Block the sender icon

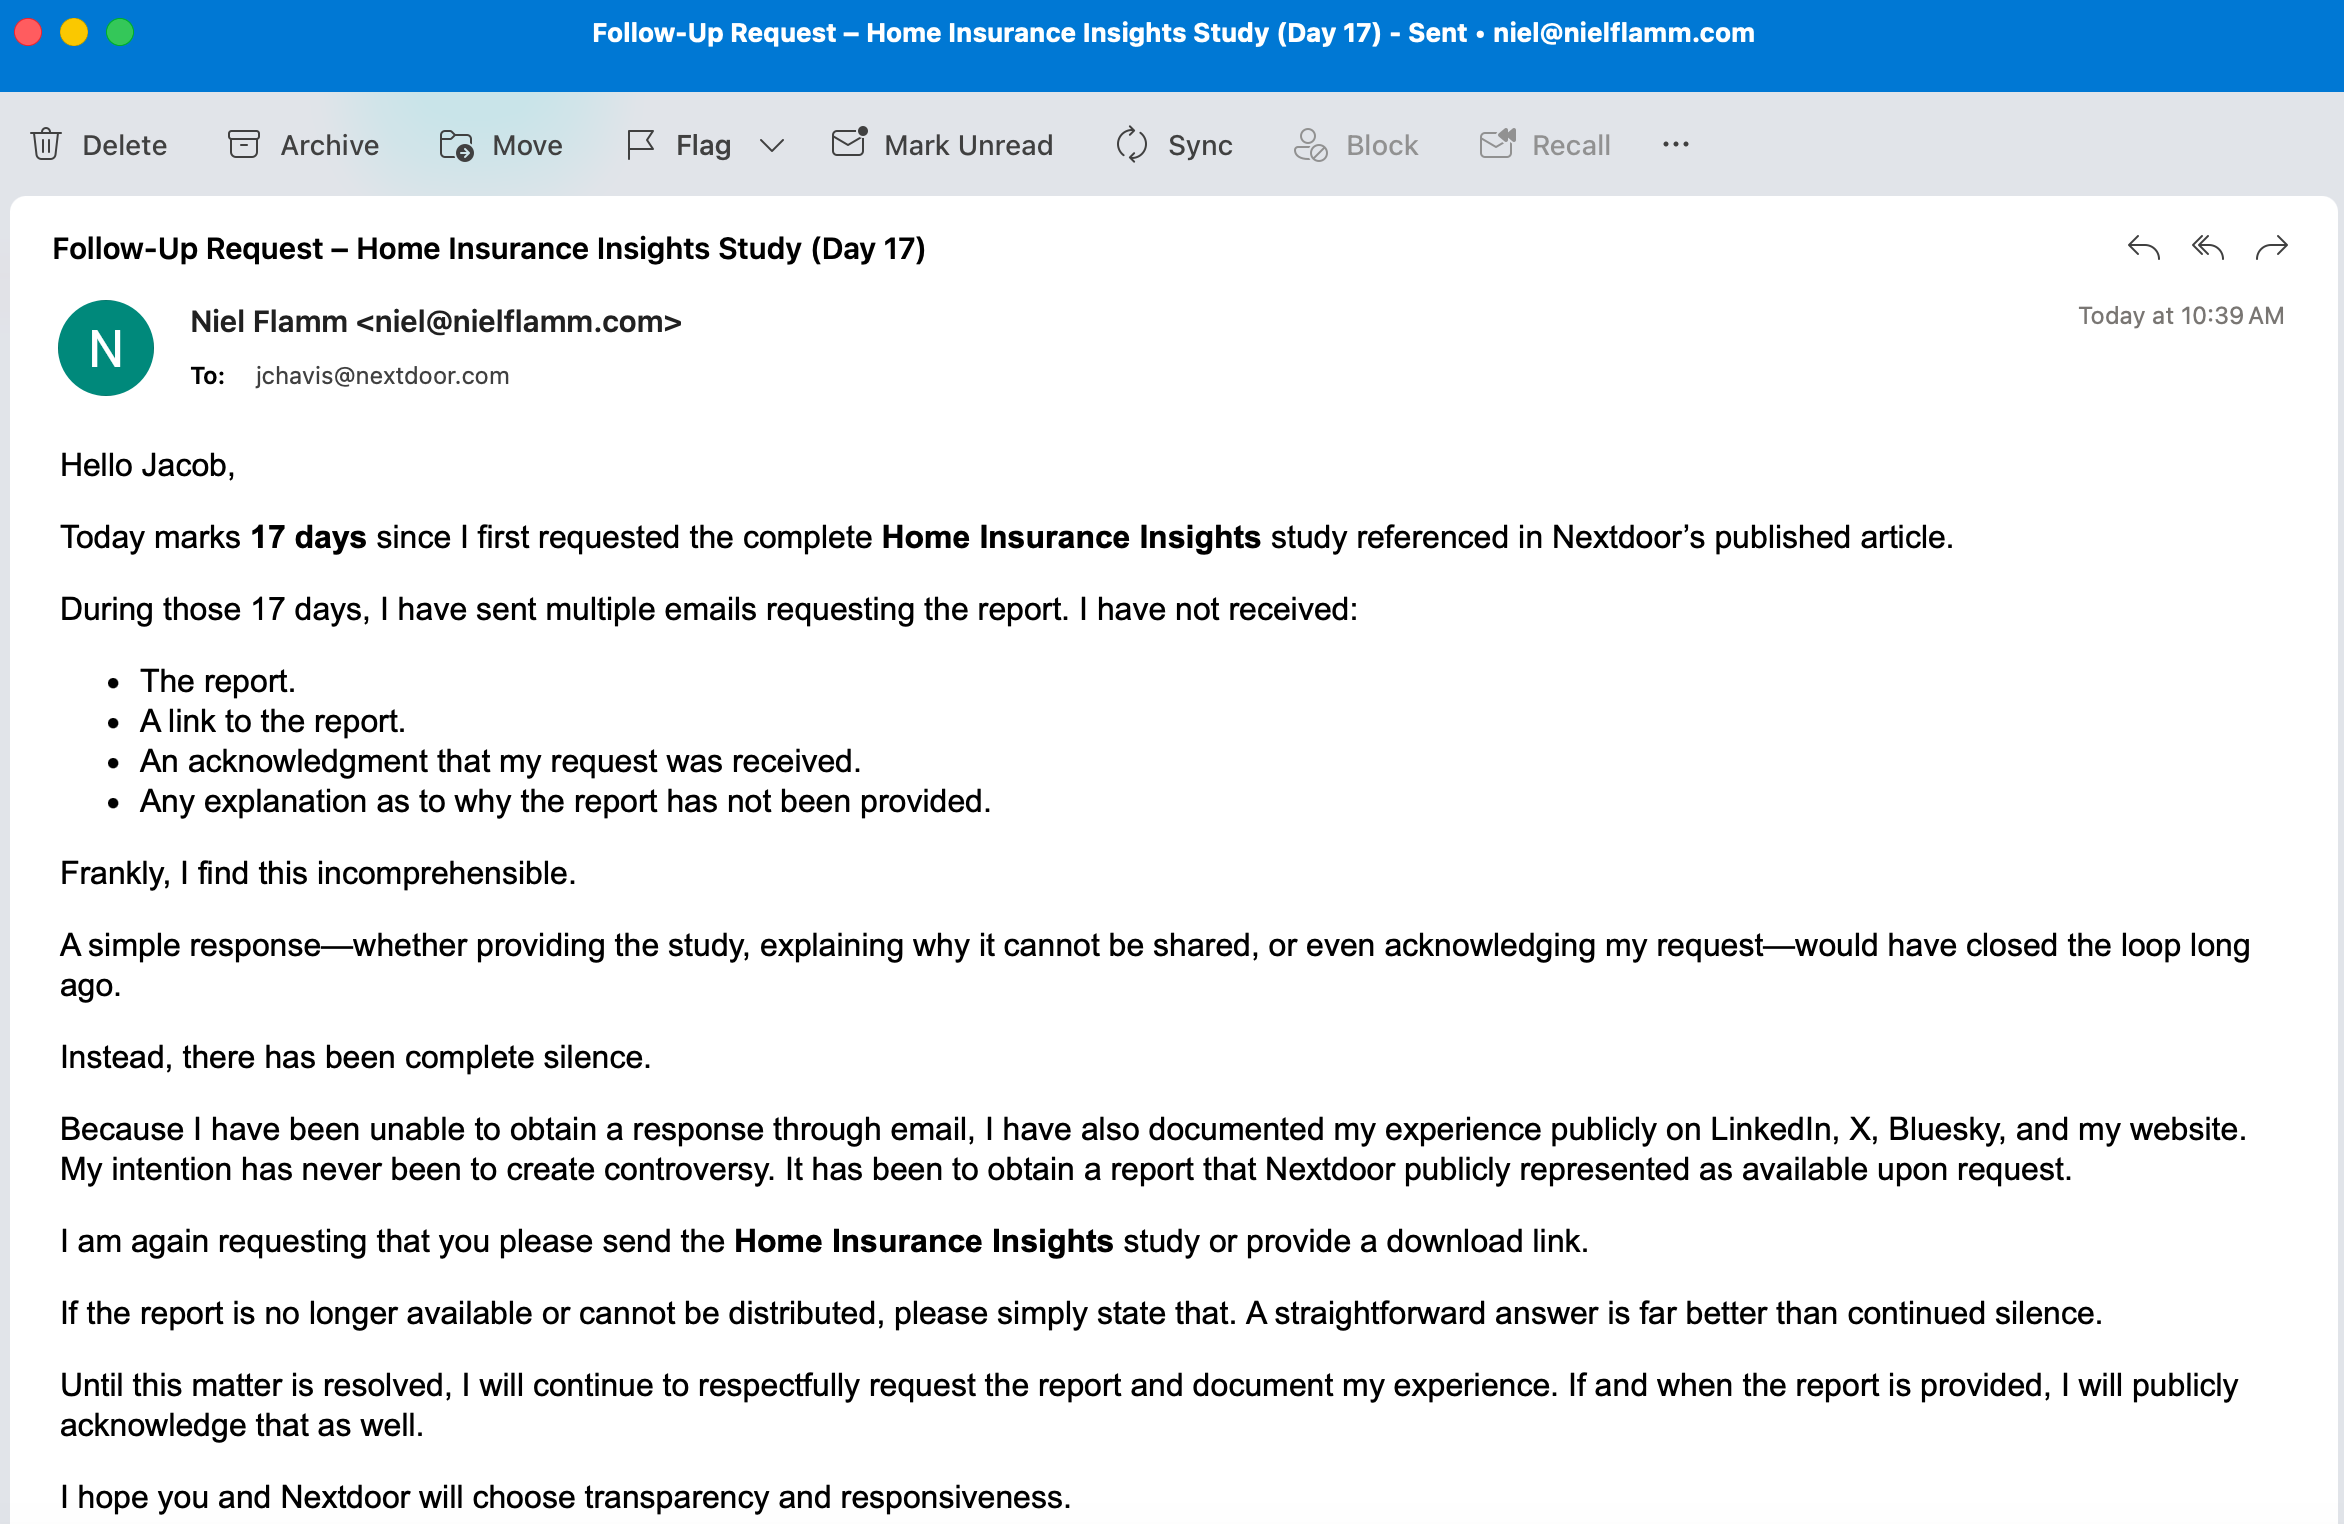coord(1310,145)
